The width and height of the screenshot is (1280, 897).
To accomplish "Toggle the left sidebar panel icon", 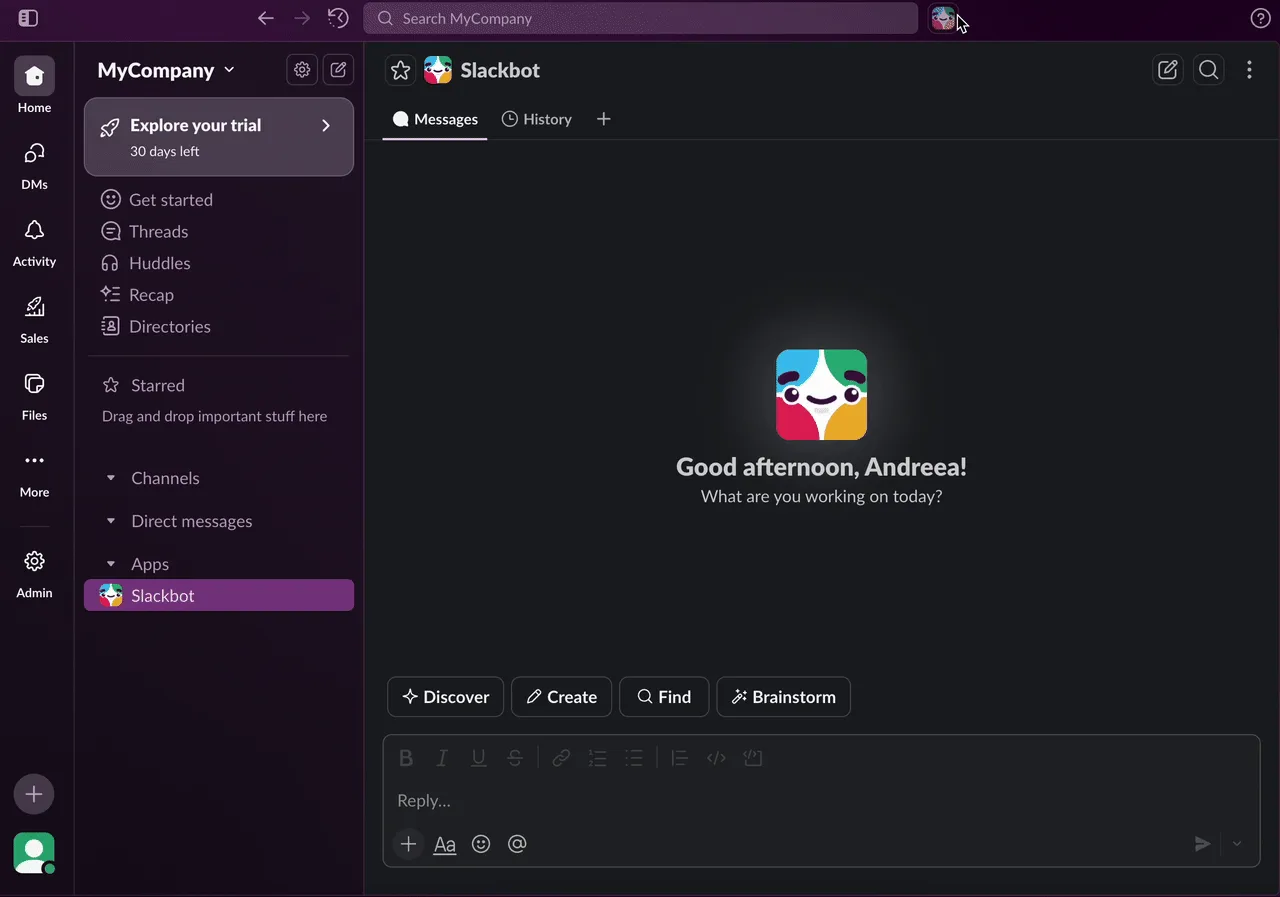I will [x=28, y=18].
